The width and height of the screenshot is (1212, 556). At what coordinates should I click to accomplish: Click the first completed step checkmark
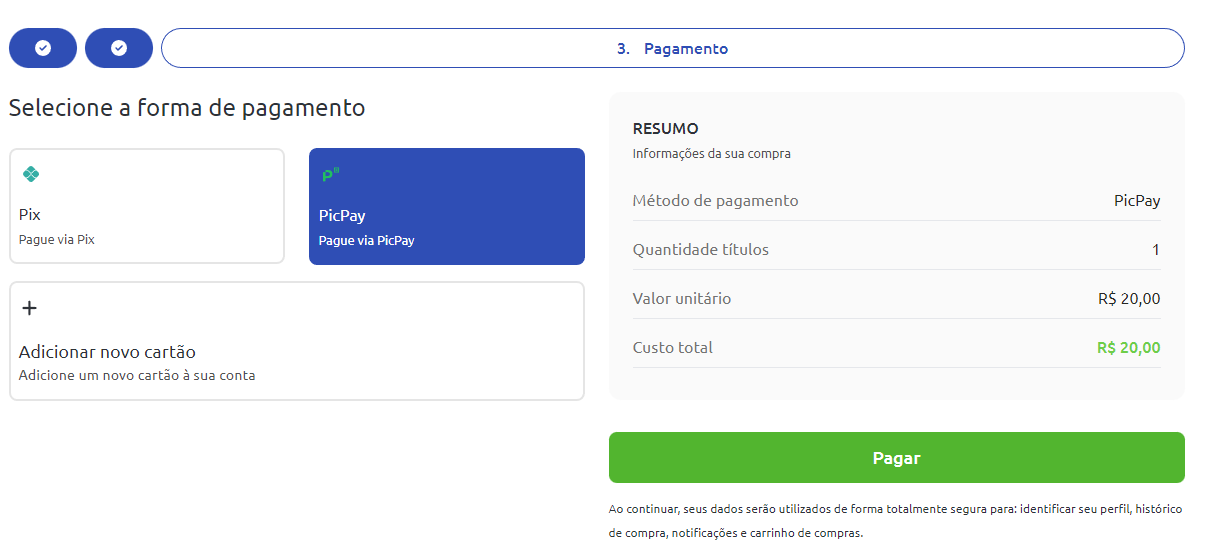pyautogui.click(x=43, y=48)
